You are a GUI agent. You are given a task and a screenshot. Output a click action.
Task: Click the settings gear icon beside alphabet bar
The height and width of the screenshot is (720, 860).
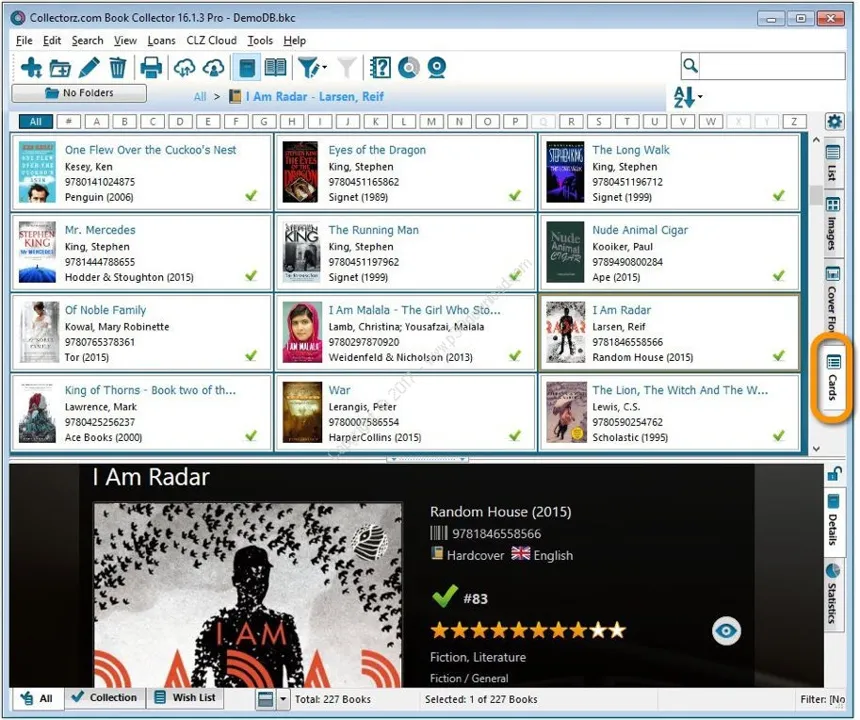coord(834,121)
